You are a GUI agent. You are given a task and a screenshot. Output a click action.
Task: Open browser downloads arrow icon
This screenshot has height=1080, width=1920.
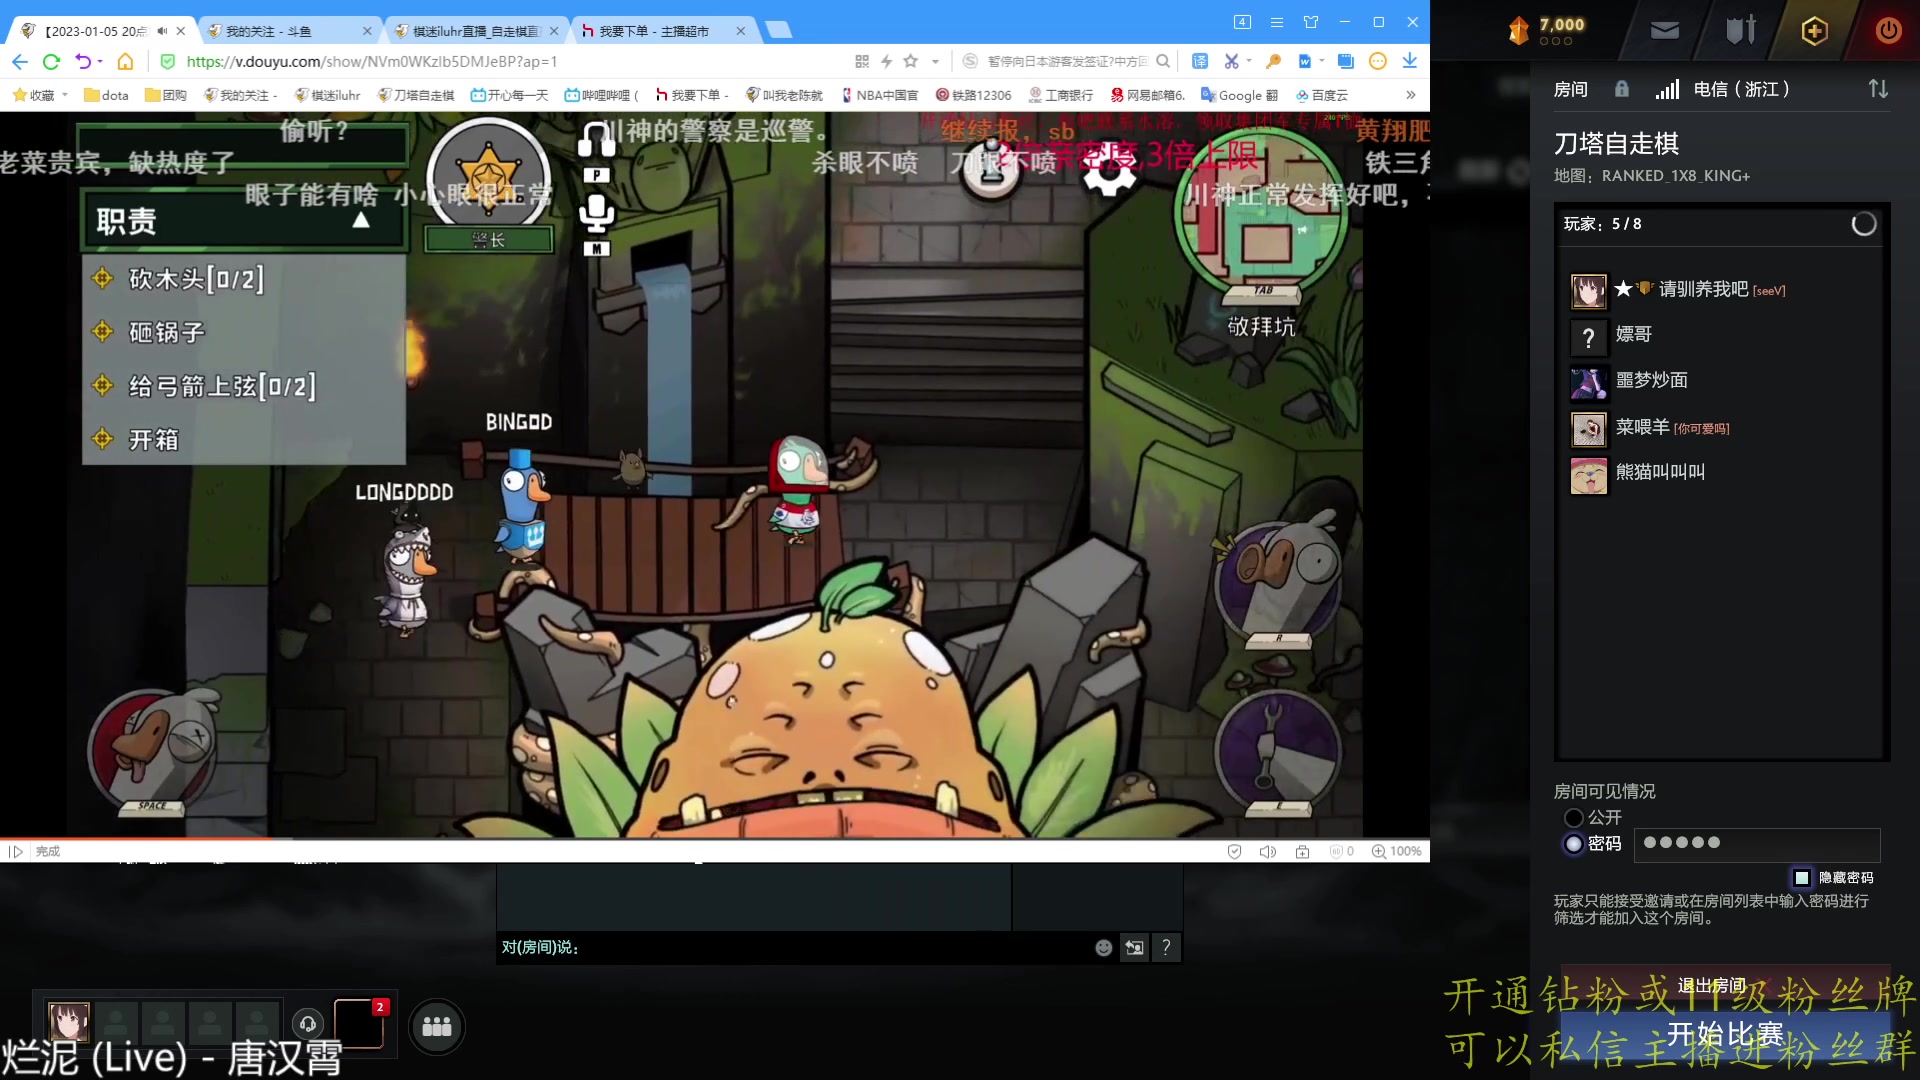[1409, 61]
